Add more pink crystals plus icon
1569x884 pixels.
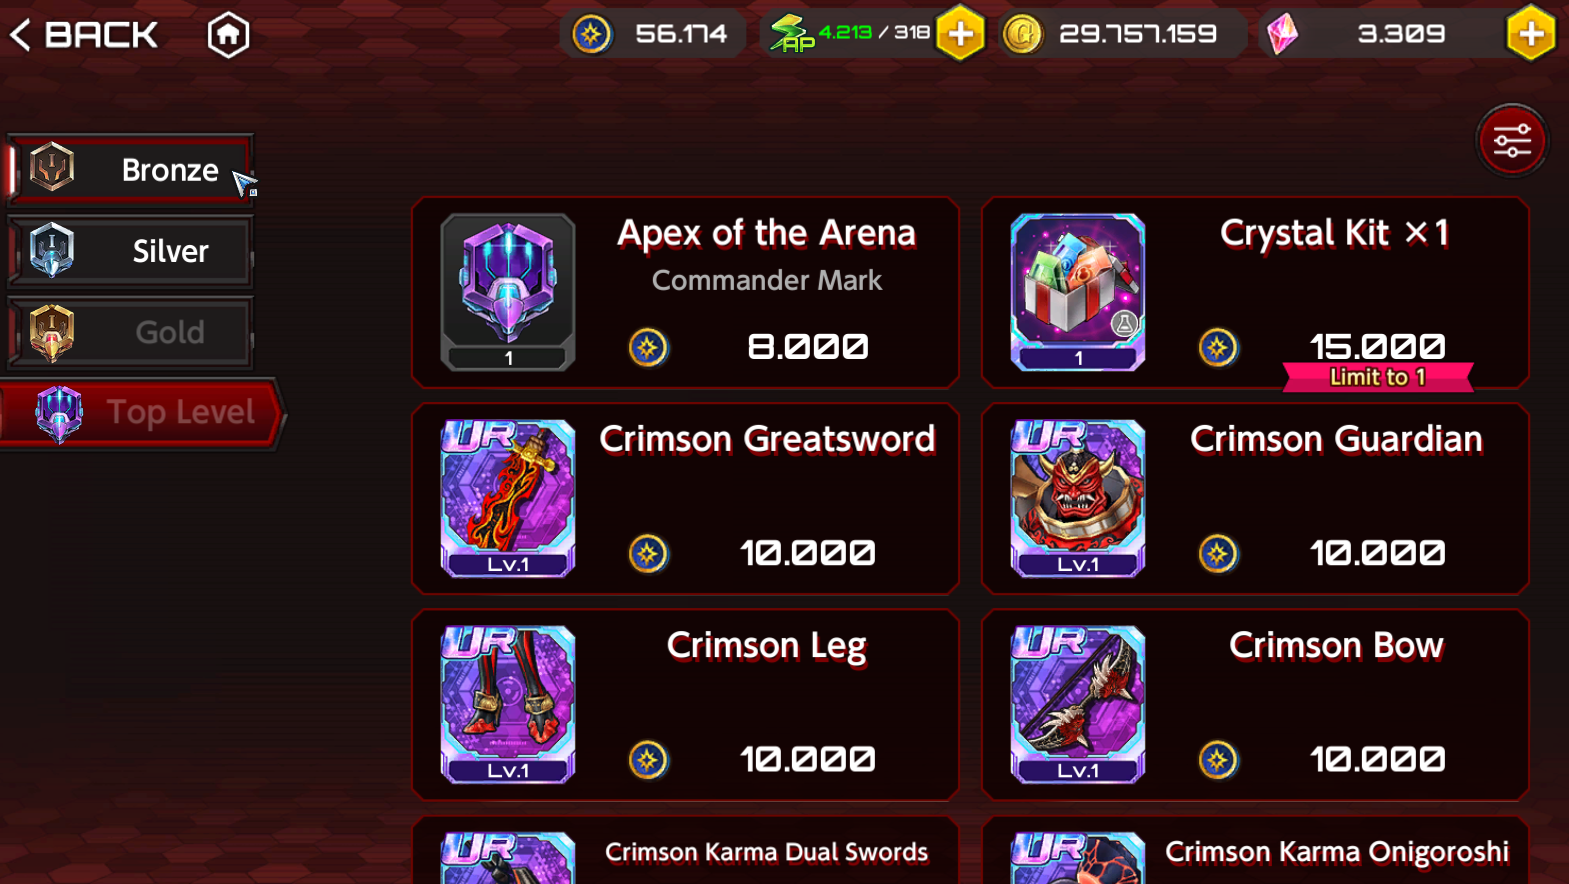(1531, 34)
